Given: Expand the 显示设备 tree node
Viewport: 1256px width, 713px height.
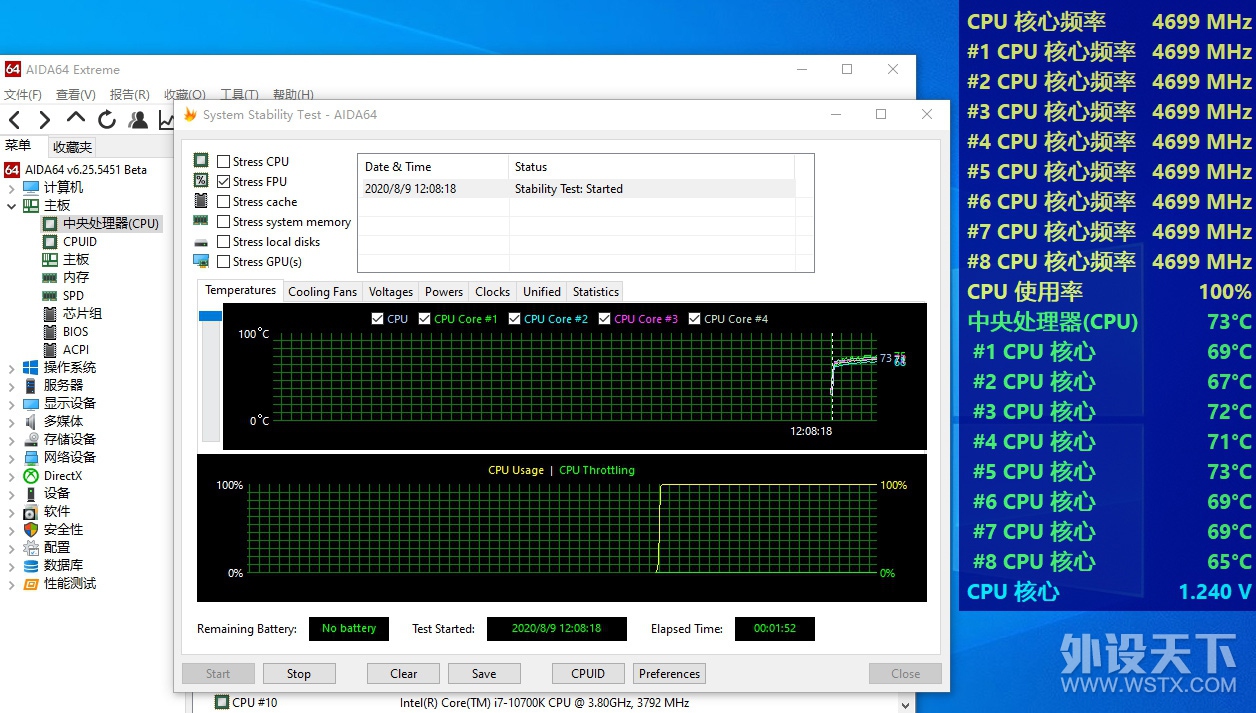Looking at the screenshot, I should pos(11,403).
